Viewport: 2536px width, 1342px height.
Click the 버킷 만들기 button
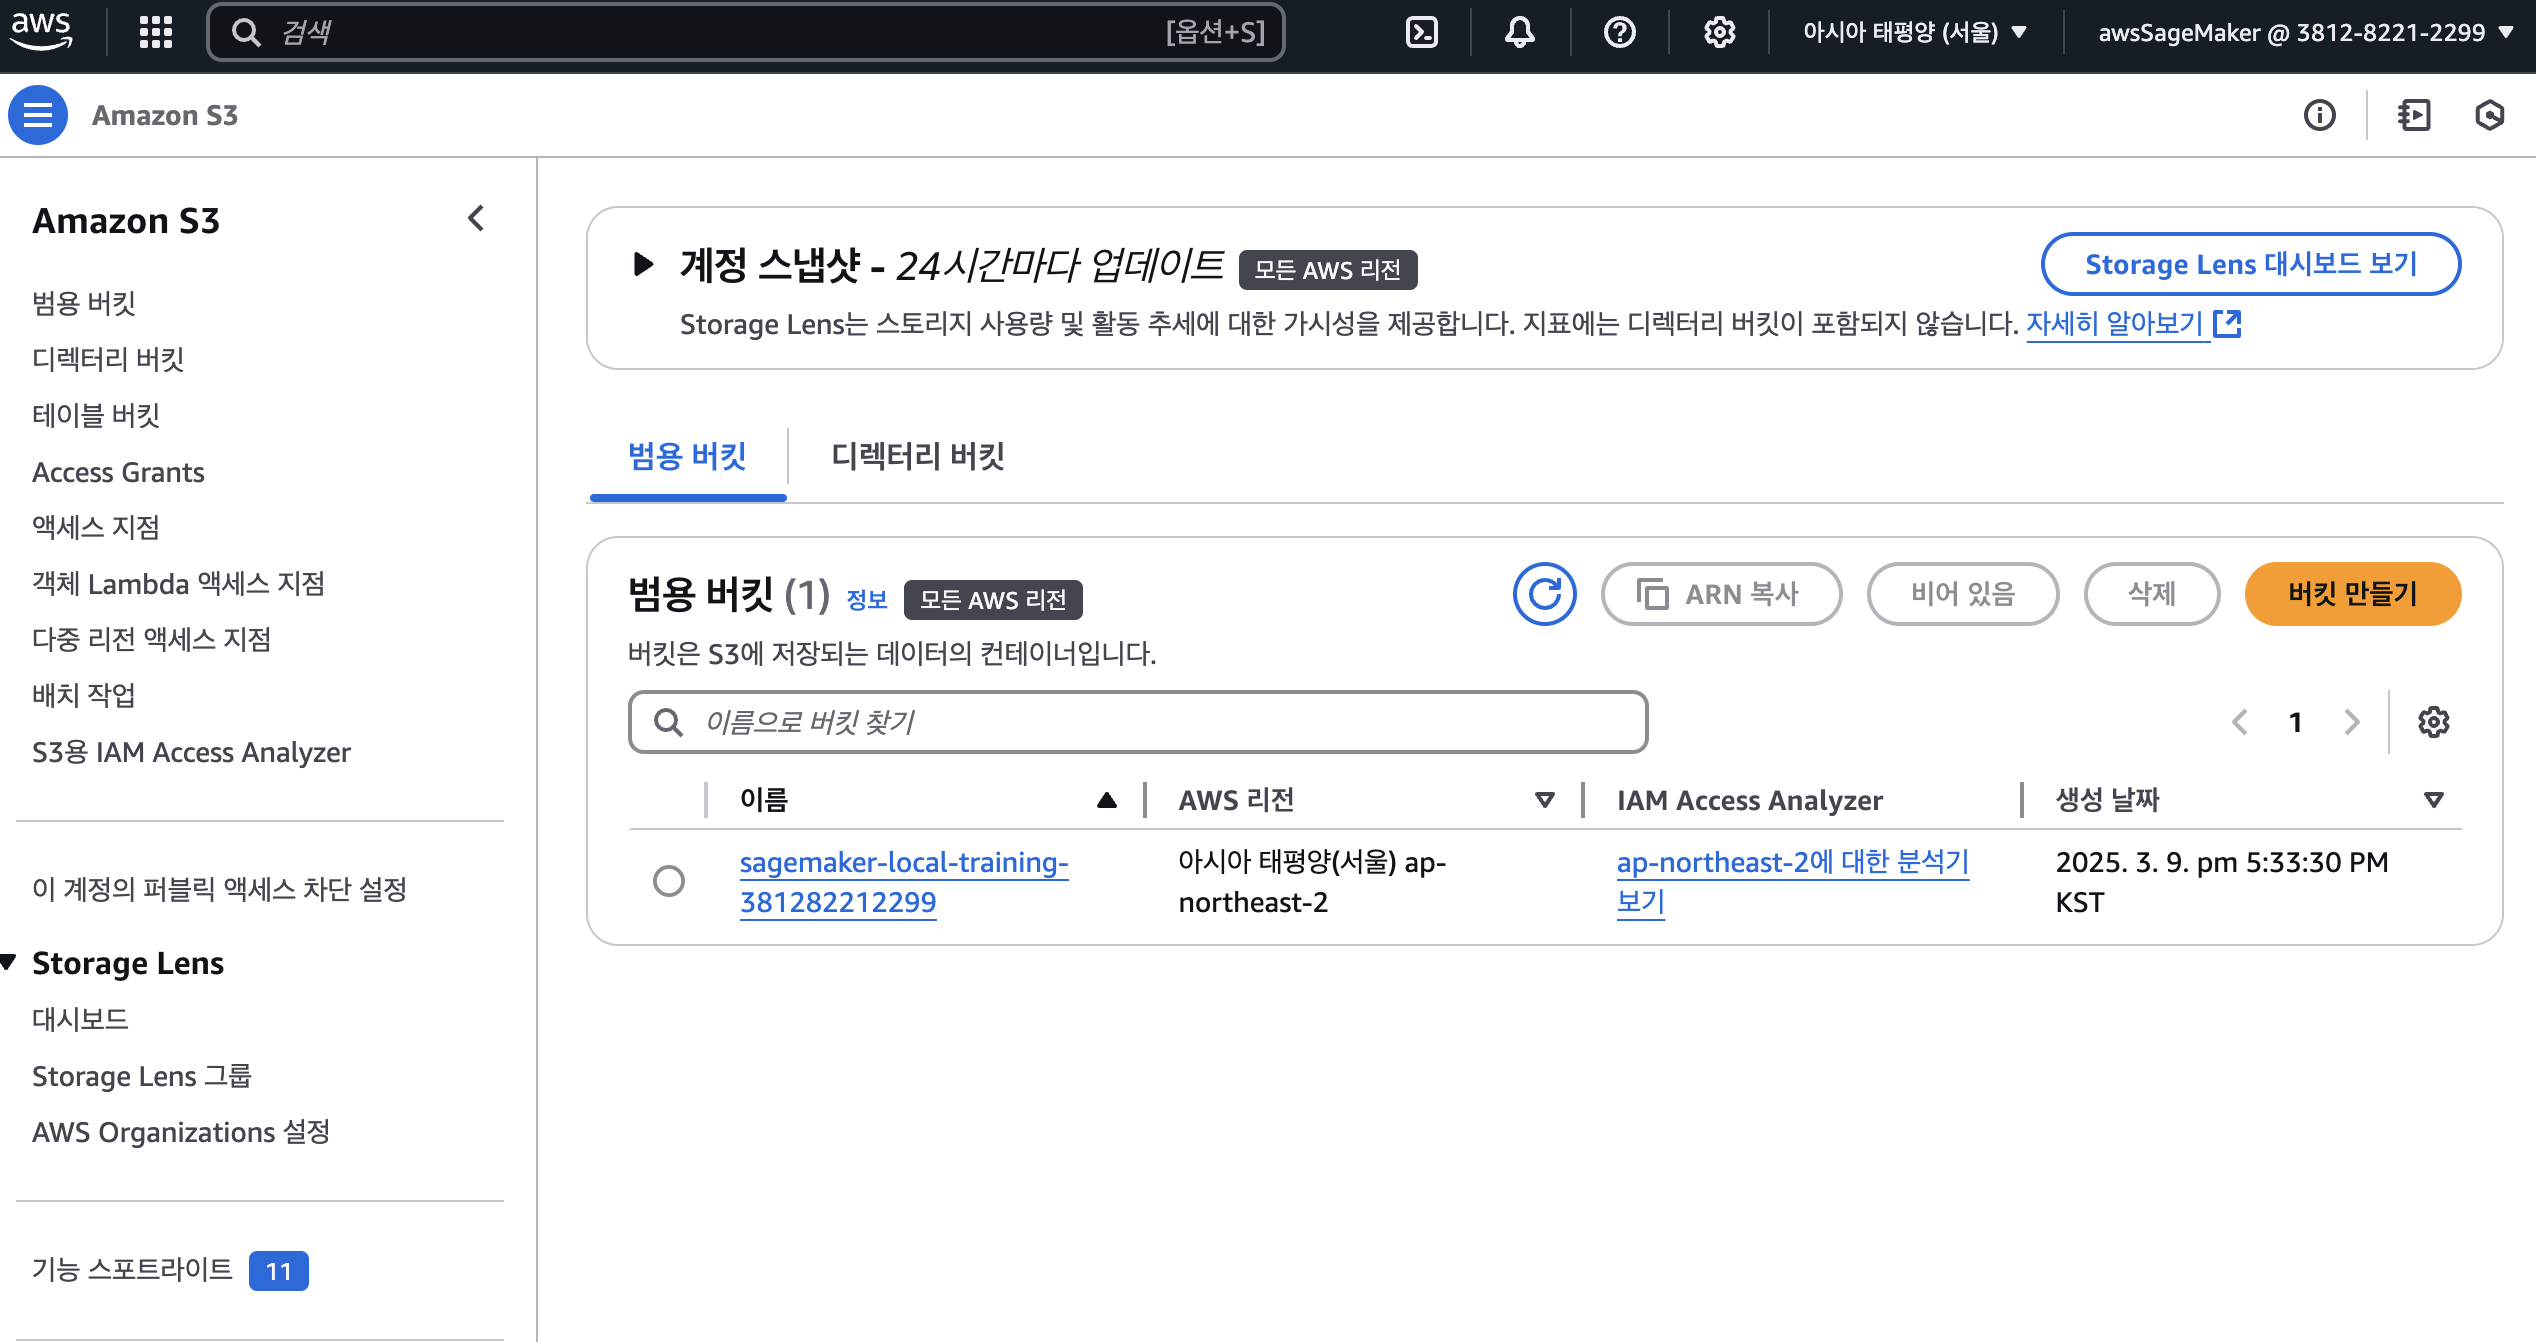click(2352, 594)
